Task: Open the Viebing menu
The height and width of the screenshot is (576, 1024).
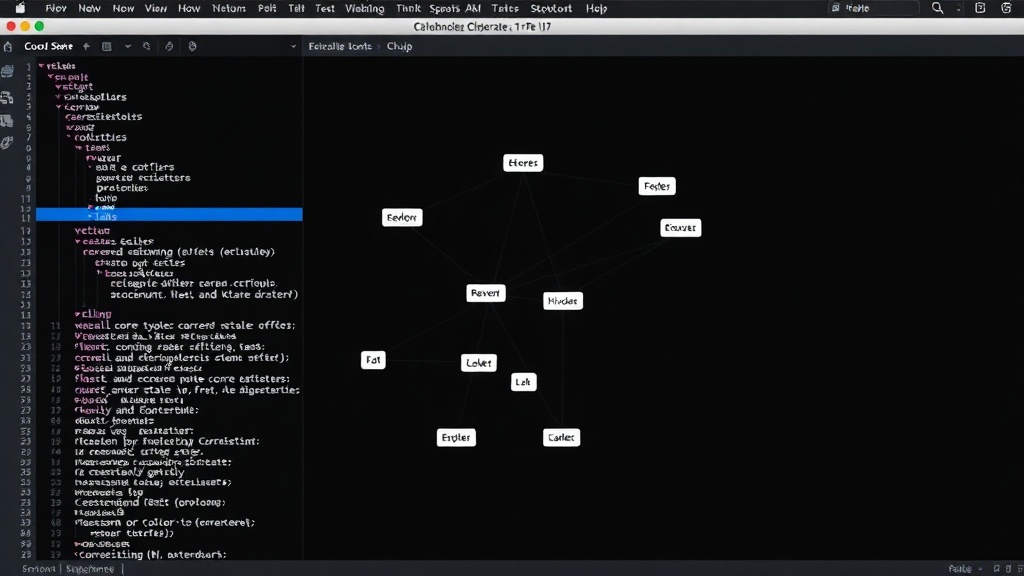Action: [x=364, y=8]
